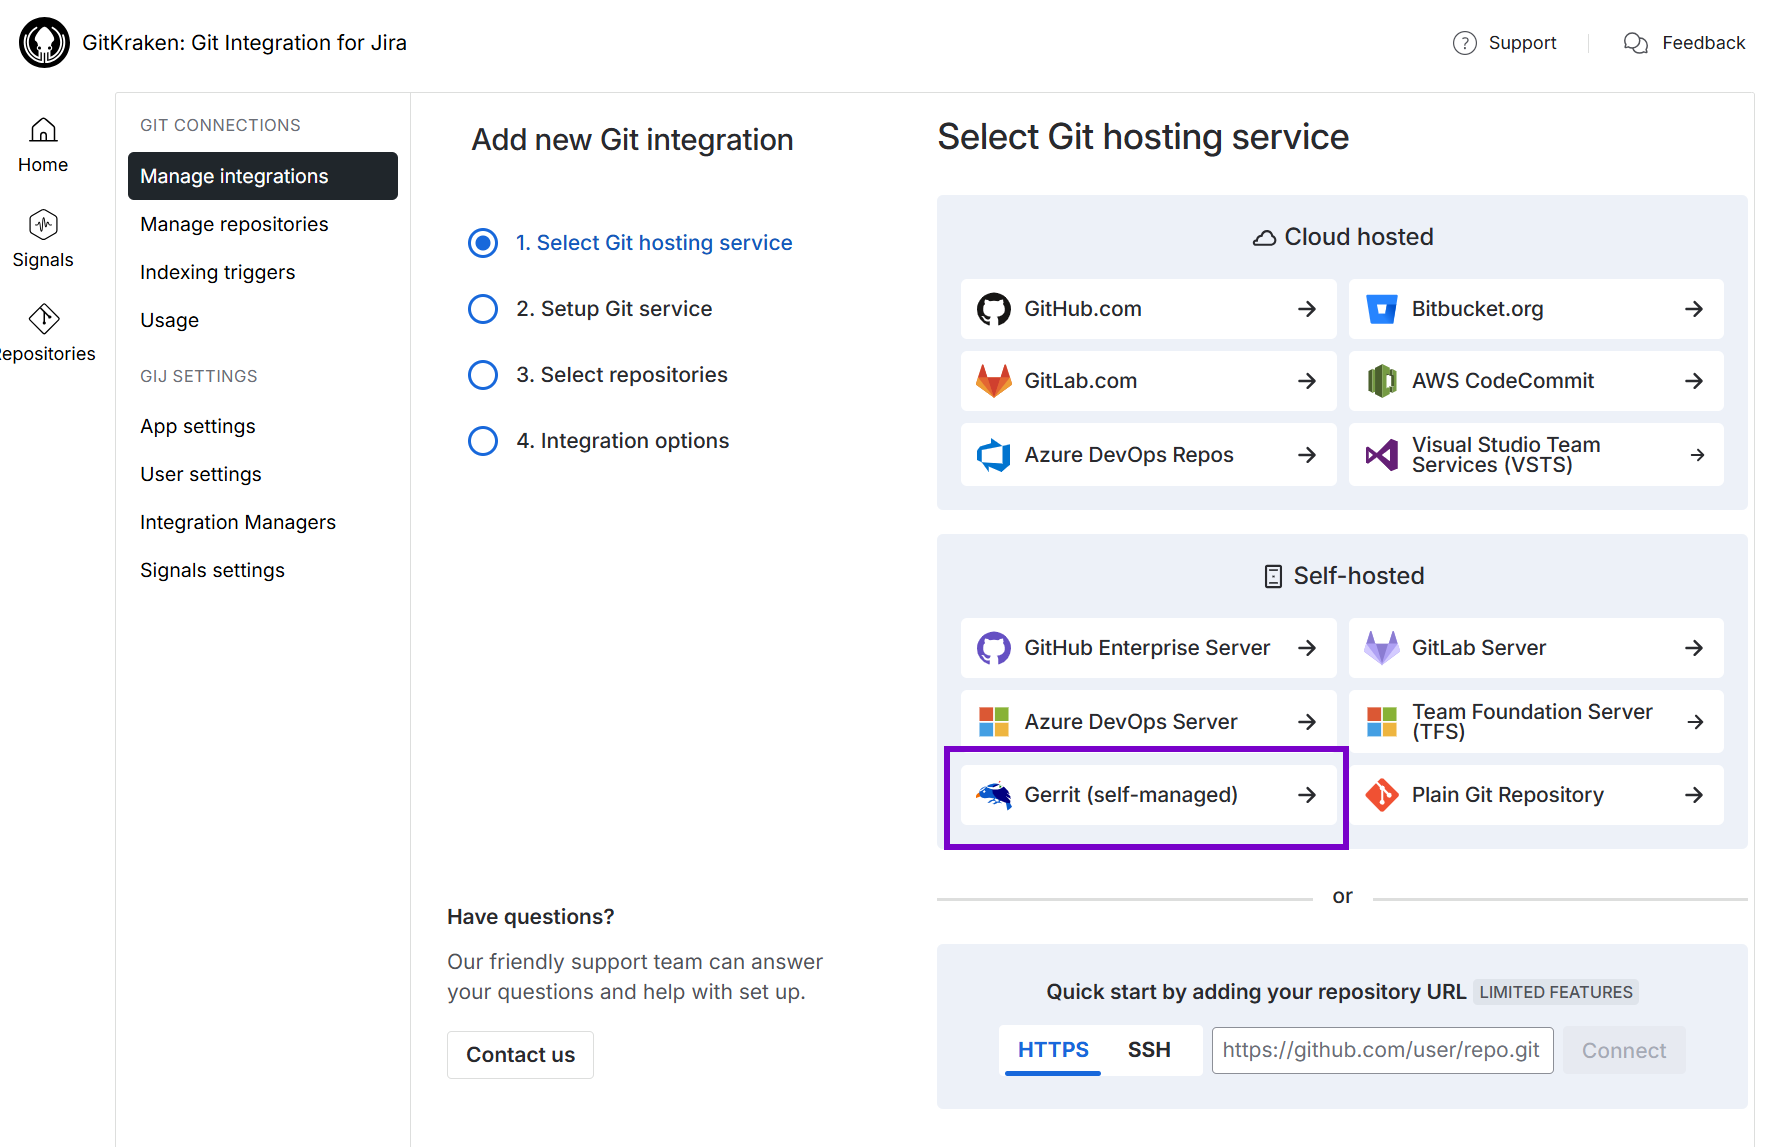Viewport: 1784px width, 1147px height.
Task: Open the Signals sidebar icon
Action: [x=43, y=225]
